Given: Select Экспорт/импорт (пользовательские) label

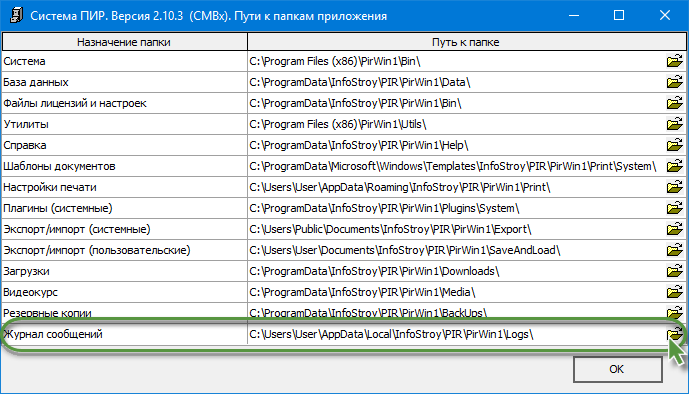Looking at the screenshot, I should click(97, 250).
